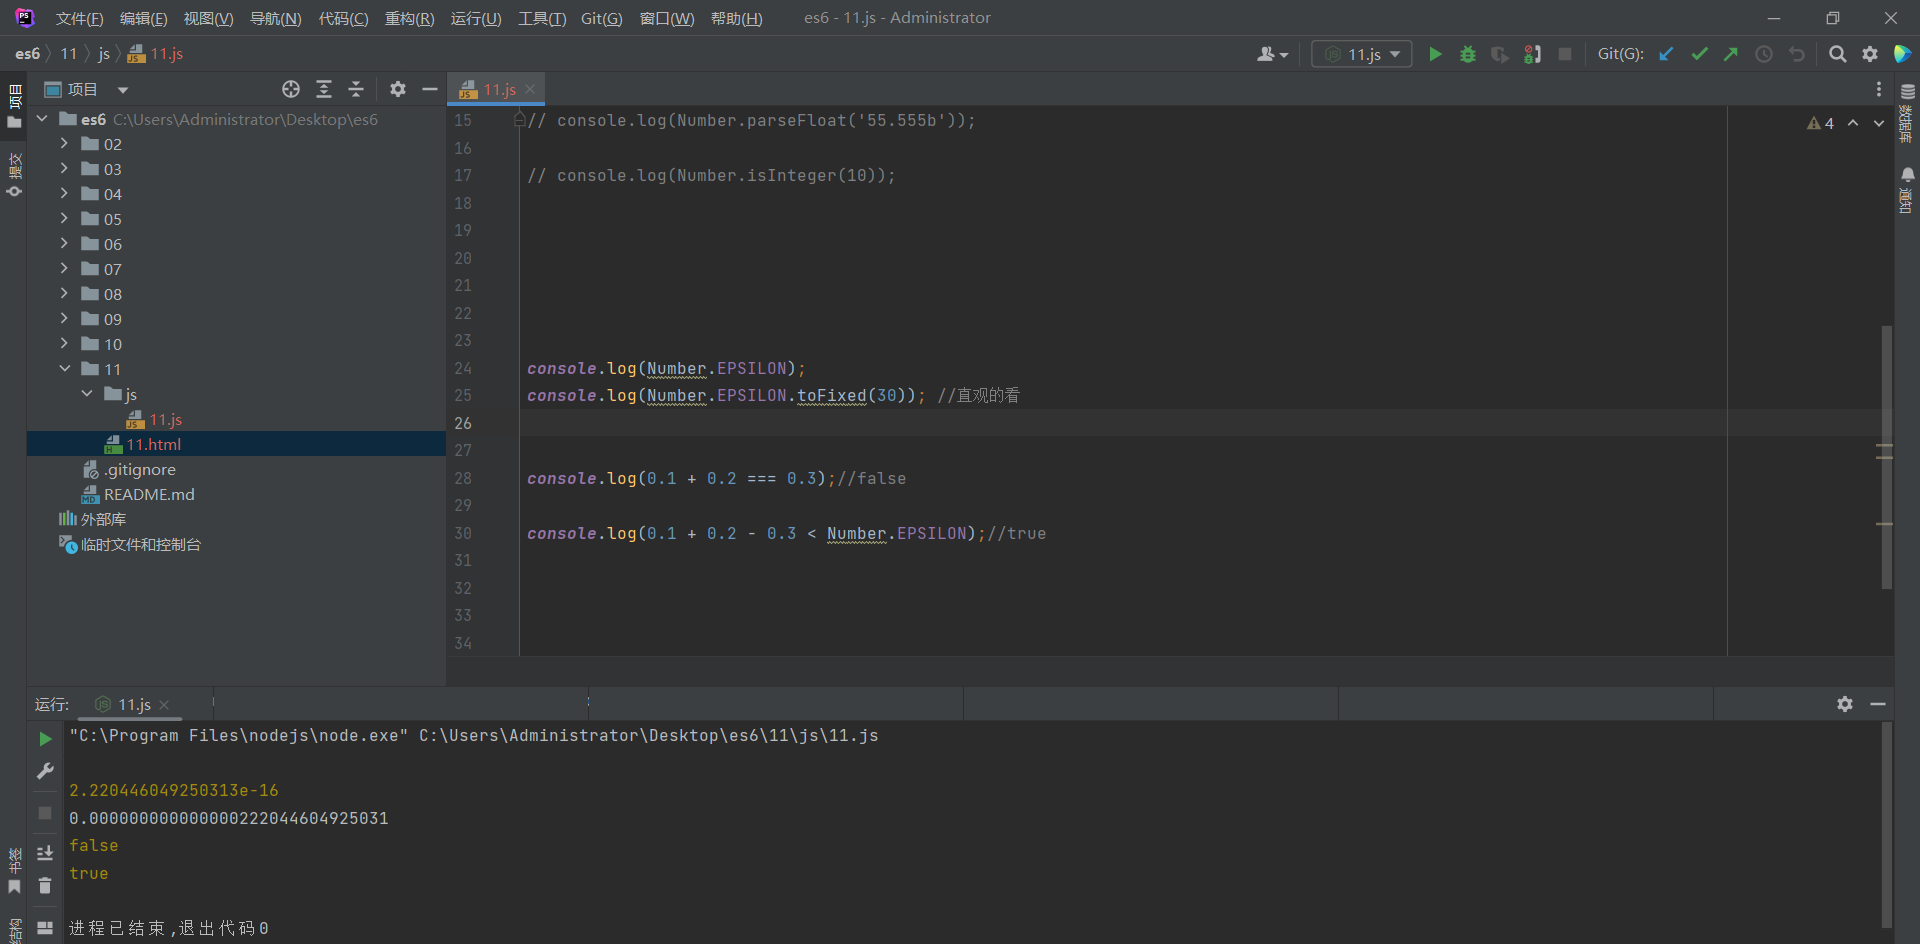Open editor tabs options menu
The height and width of the screenshot is (944, 1920).
tap(1879, 89)
